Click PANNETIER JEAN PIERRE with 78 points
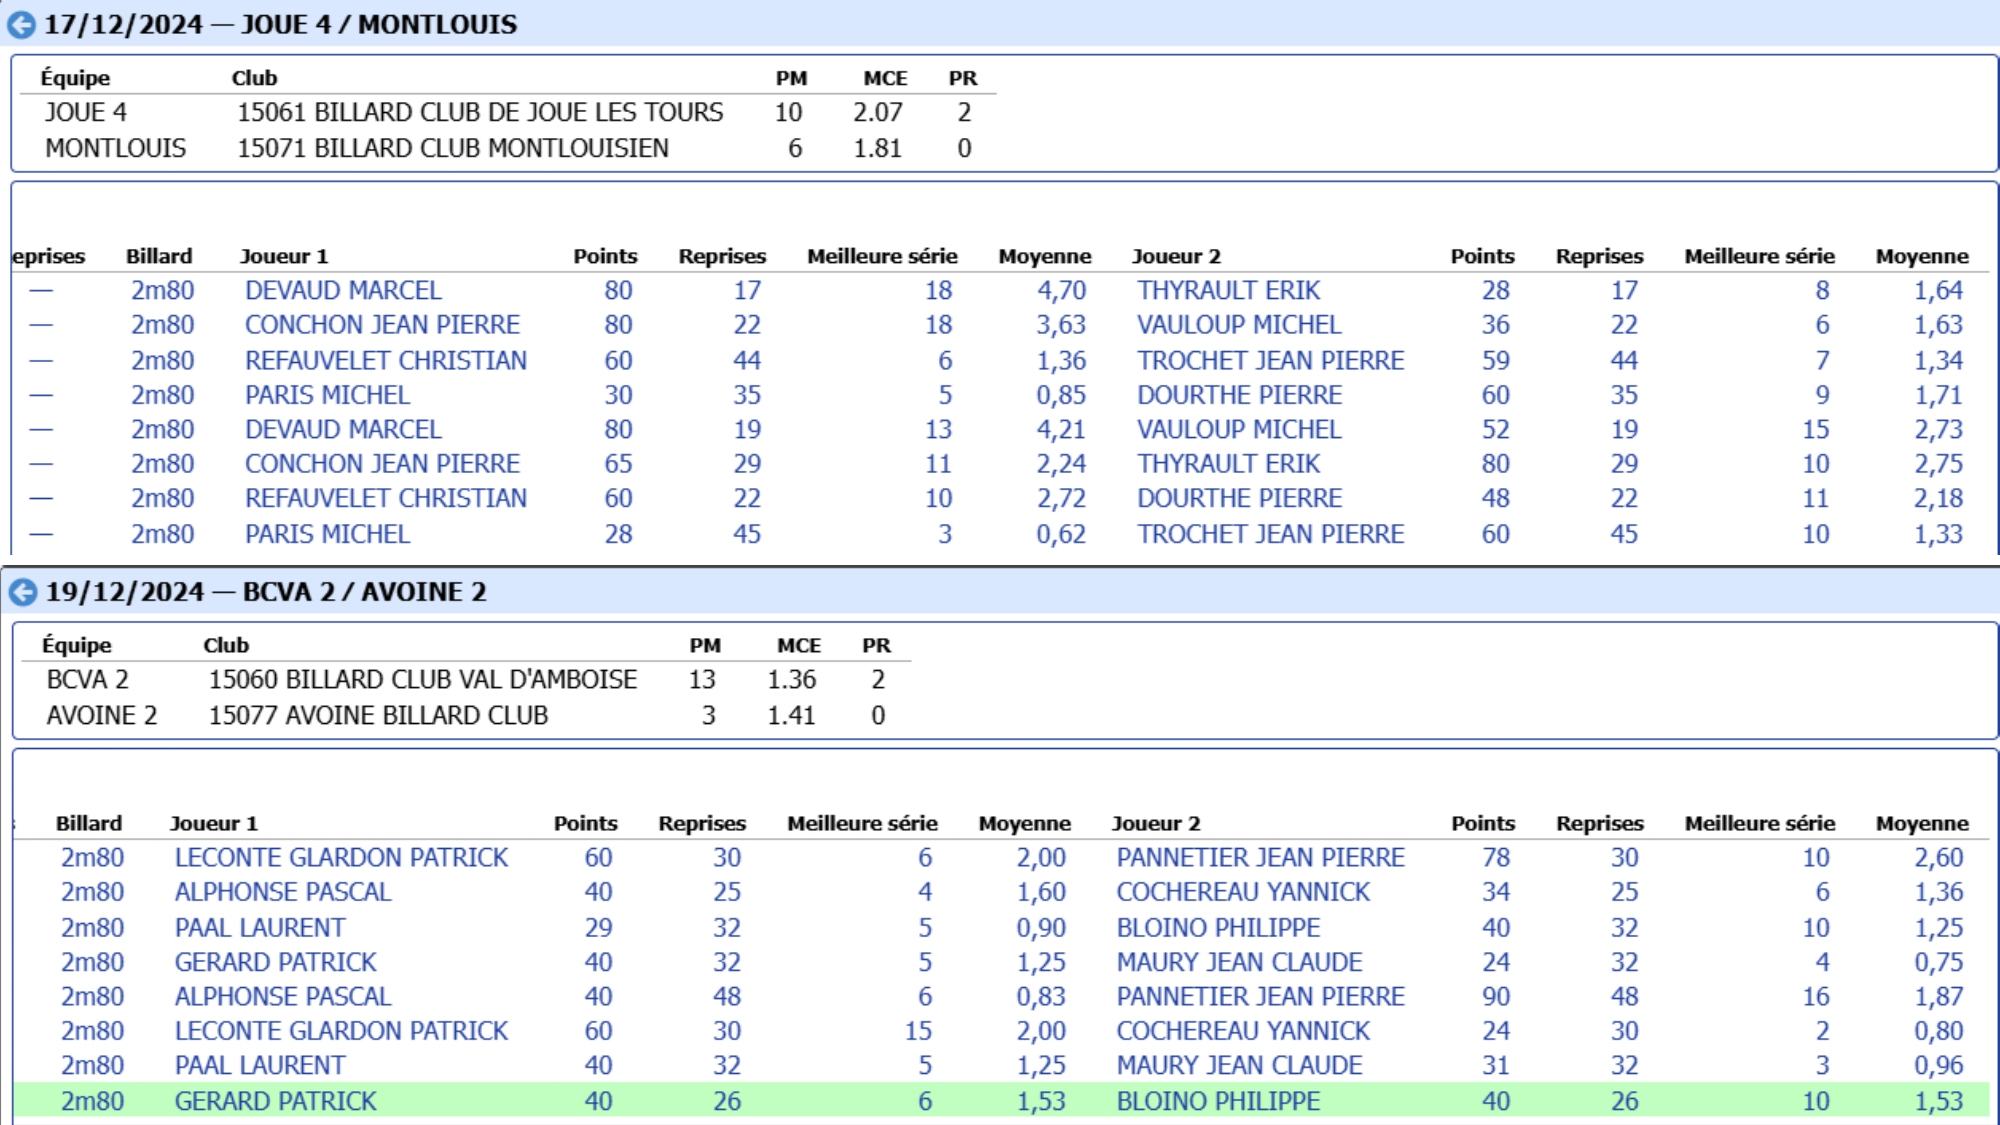 (x=1261, y=858)
